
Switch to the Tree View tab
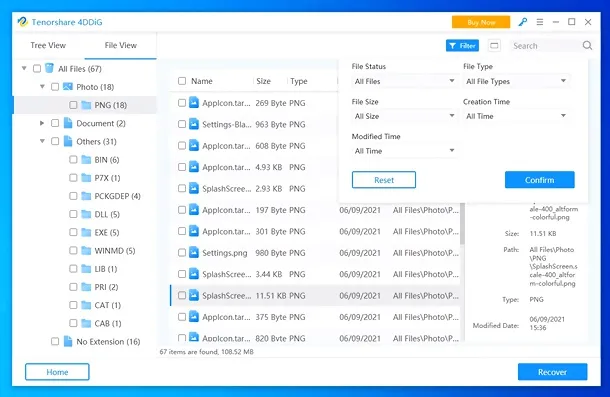tap(48, 46)
